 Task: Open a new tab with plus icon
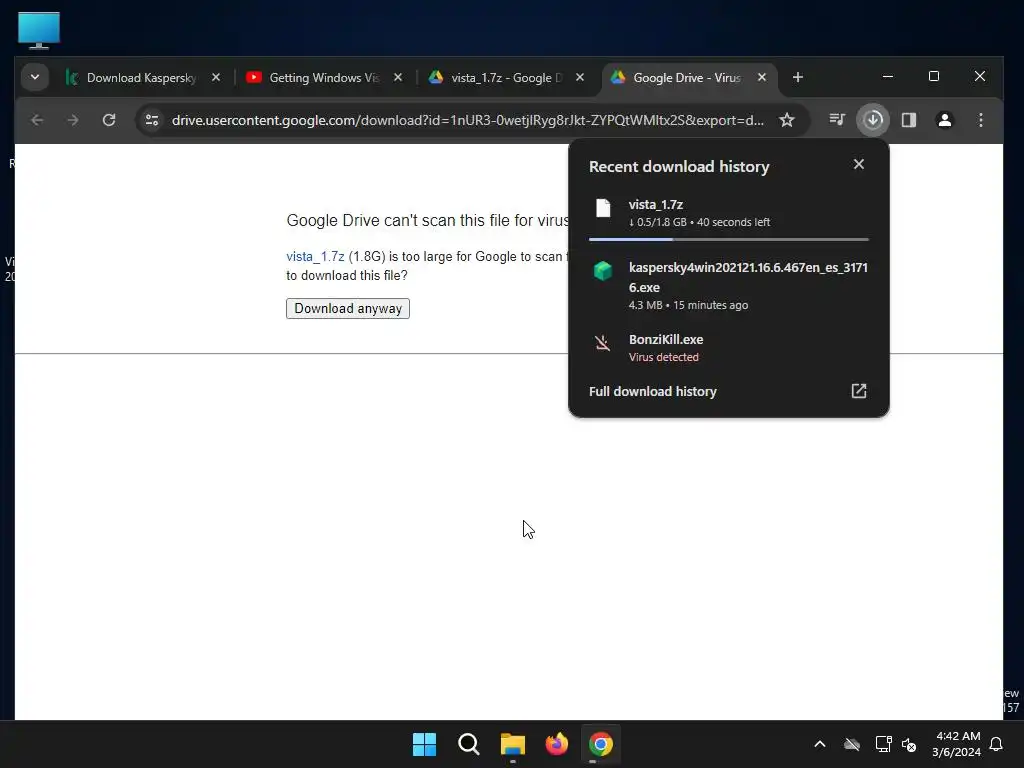click(x=797, y=78)
